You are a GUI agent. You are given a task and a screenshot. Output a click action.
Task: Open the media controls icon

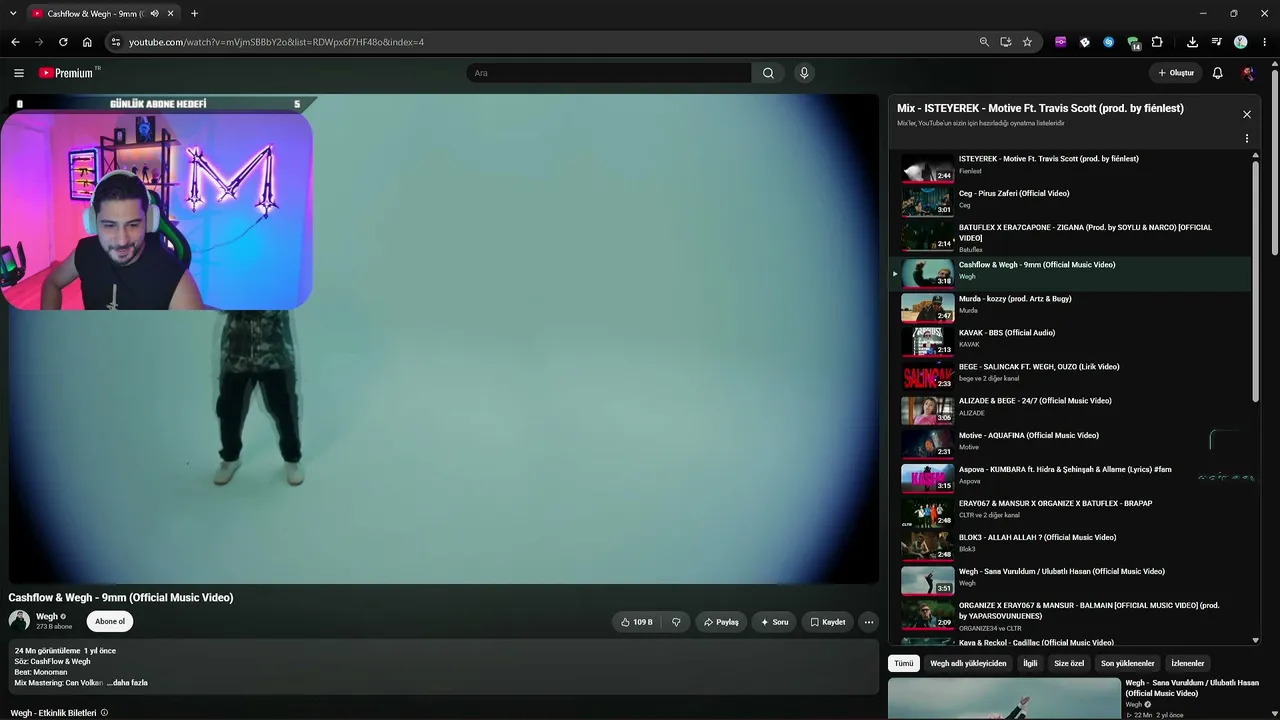[x=1217, y=42]
